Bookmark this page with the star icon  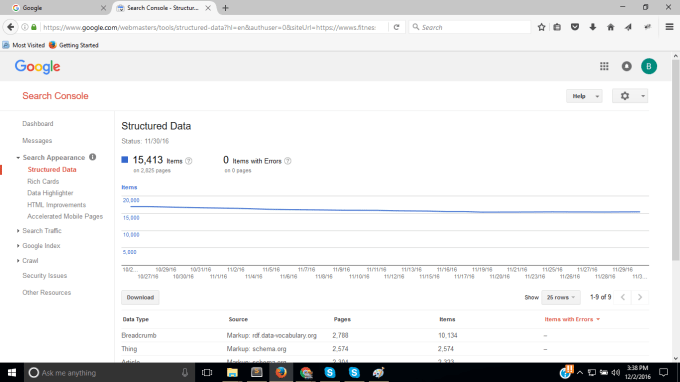pyautogui.click(x=541, y=27)
